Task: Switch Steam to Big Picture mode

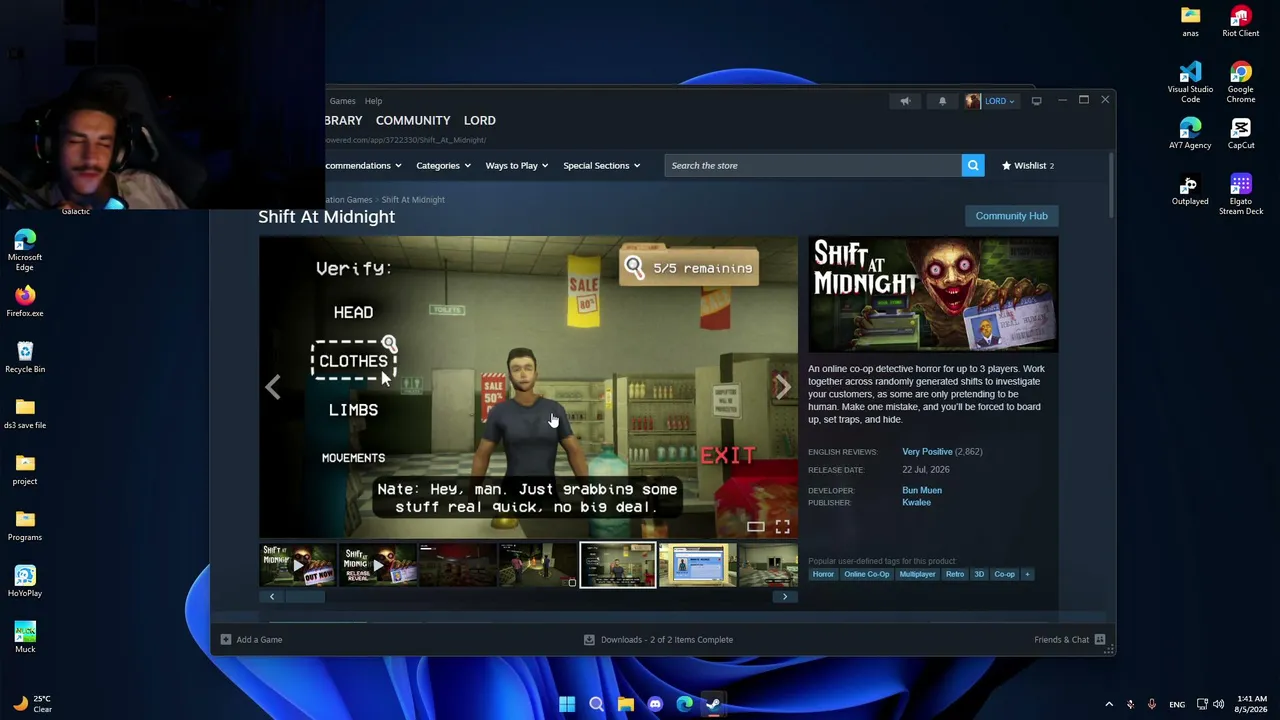Action: coord(1036,101)
